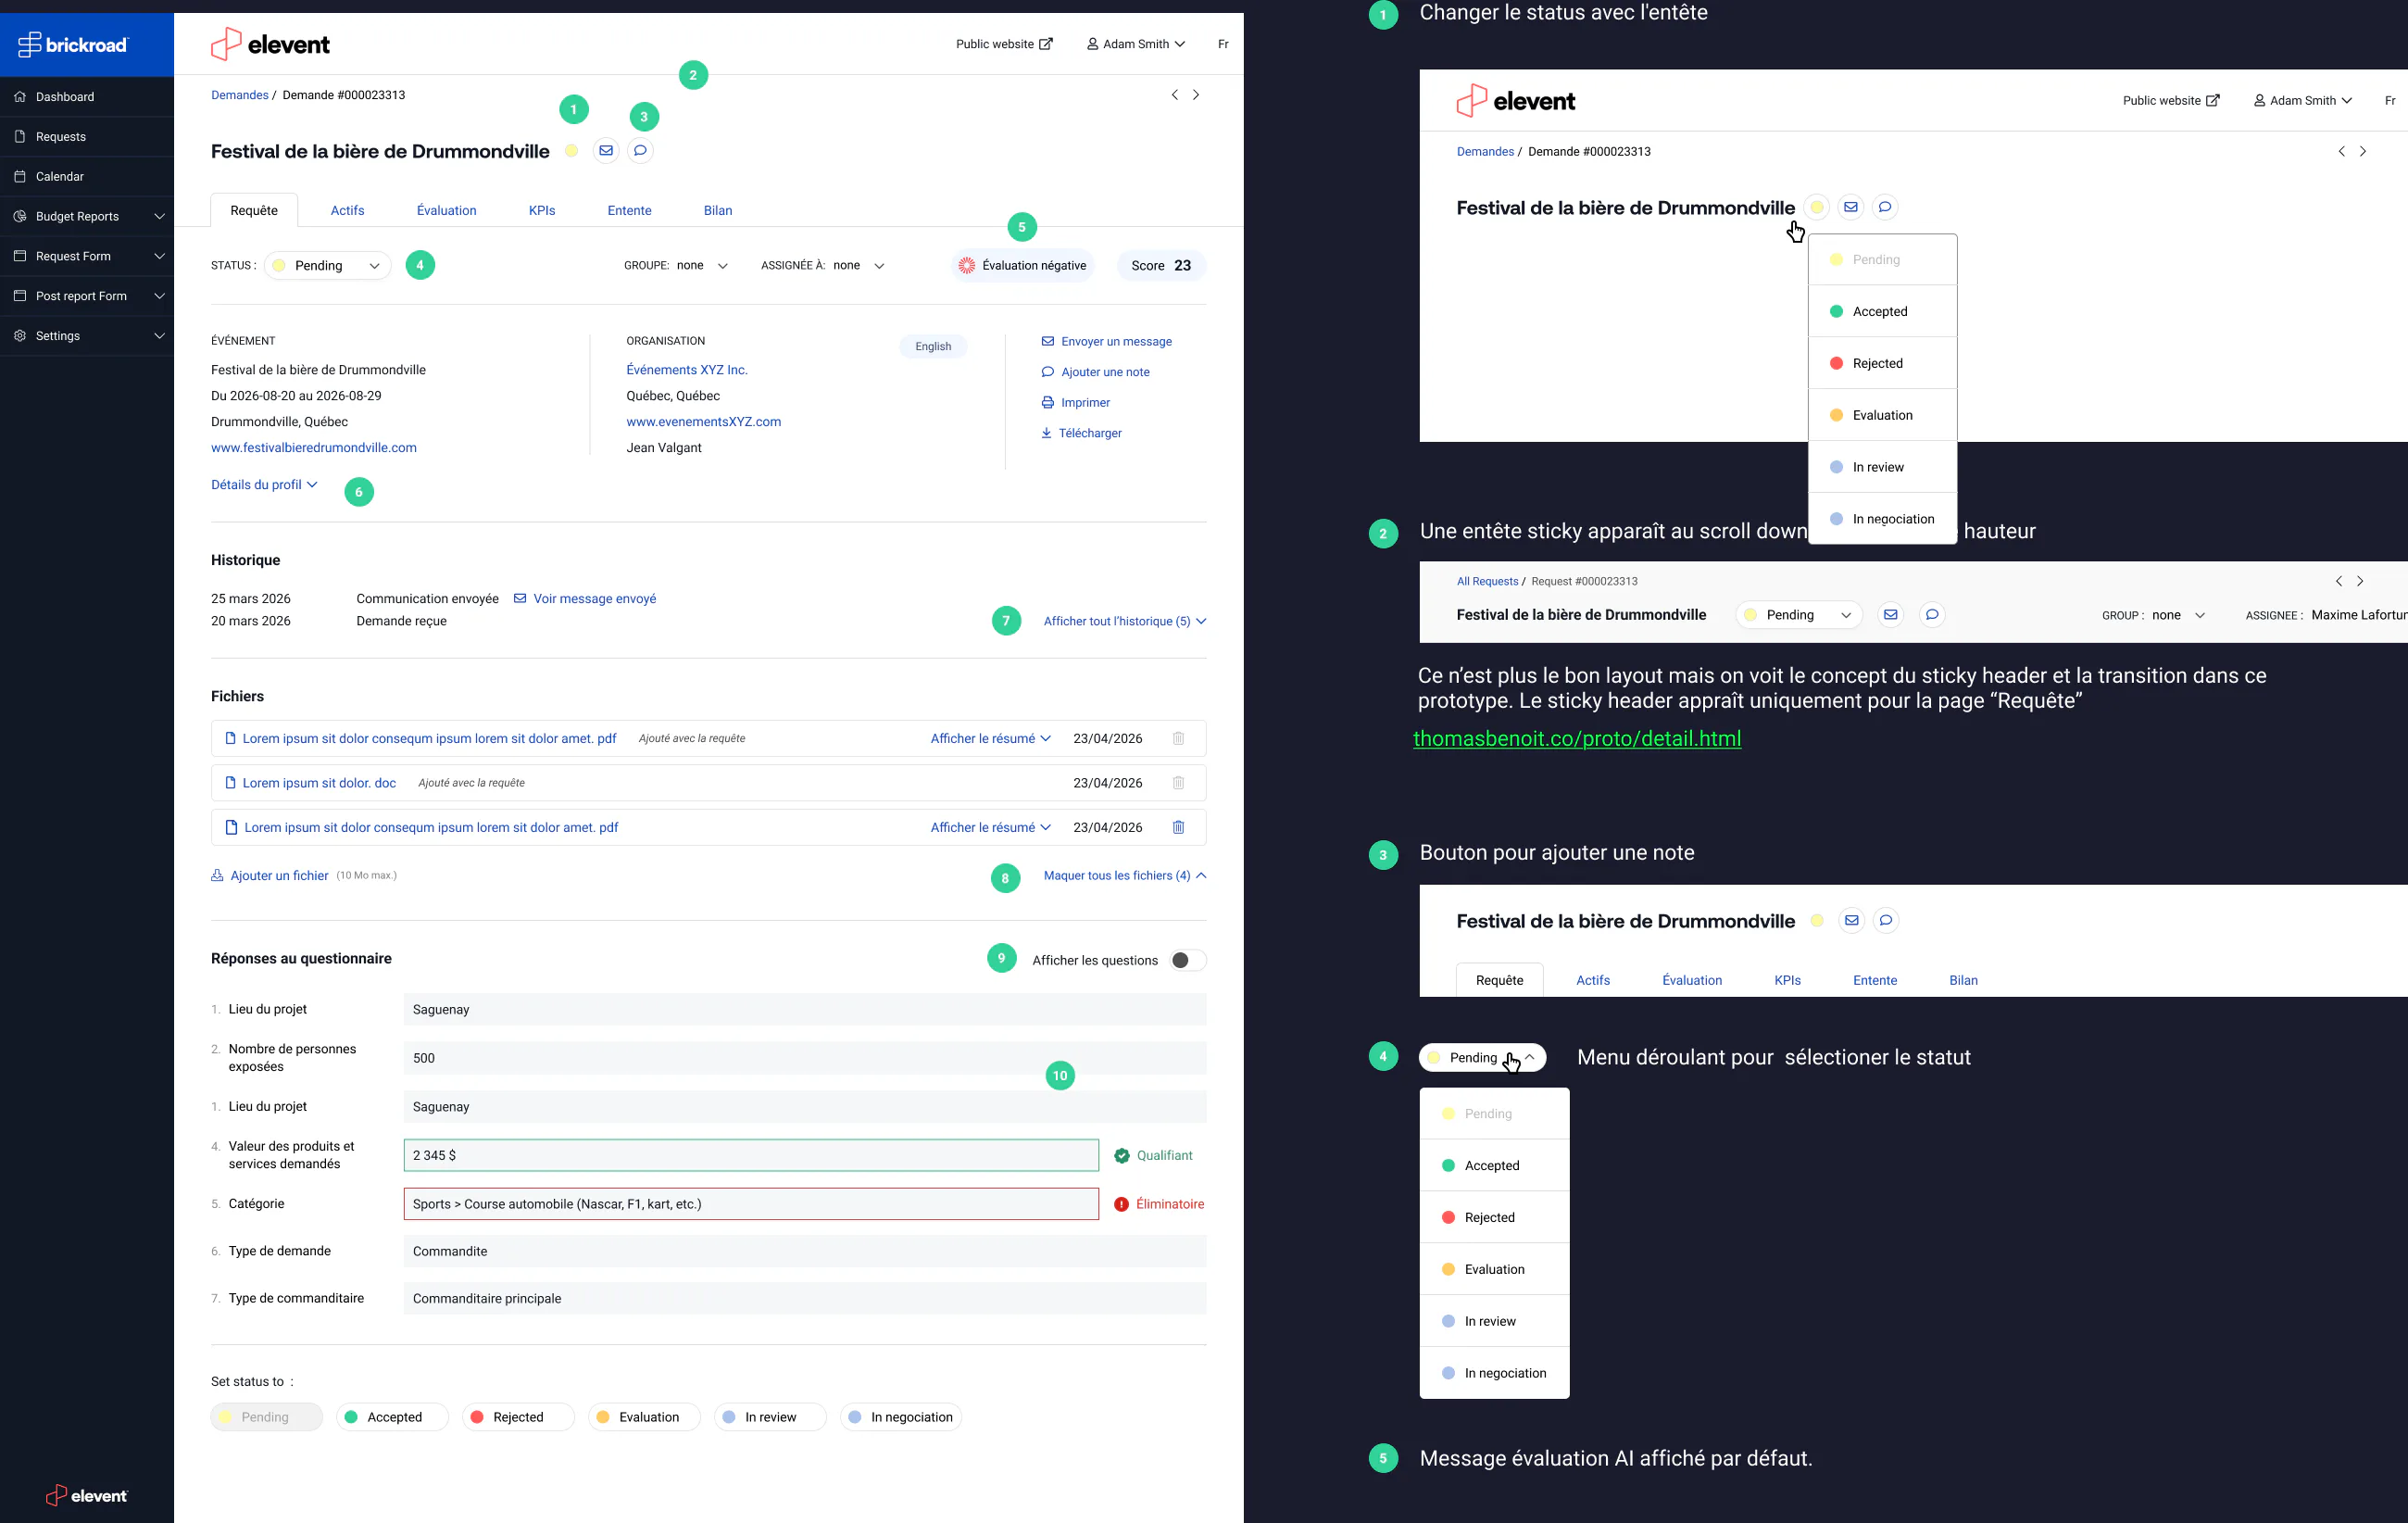
Task: Select the Requête tab in main page
Action: [254, 211]
